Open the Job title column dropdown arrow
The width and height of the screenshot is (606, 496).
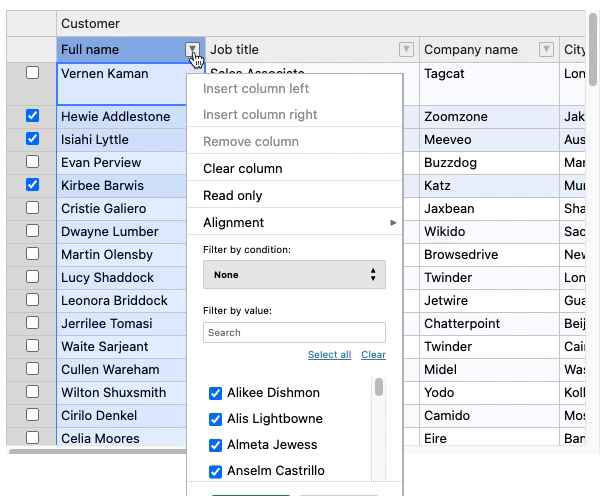[406, 49]
